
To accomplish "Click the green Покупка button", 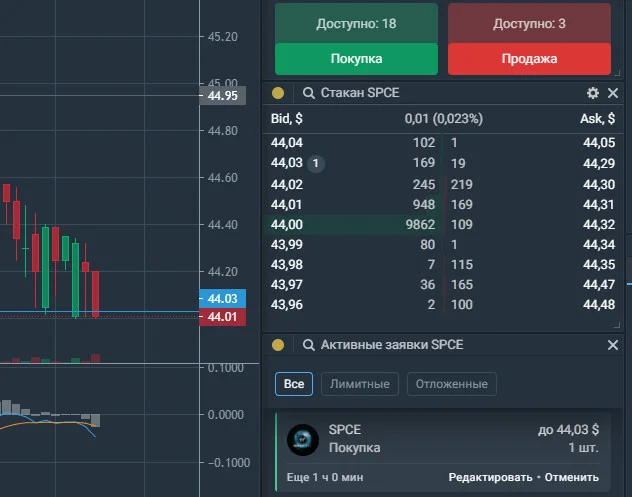I will 356,59.
